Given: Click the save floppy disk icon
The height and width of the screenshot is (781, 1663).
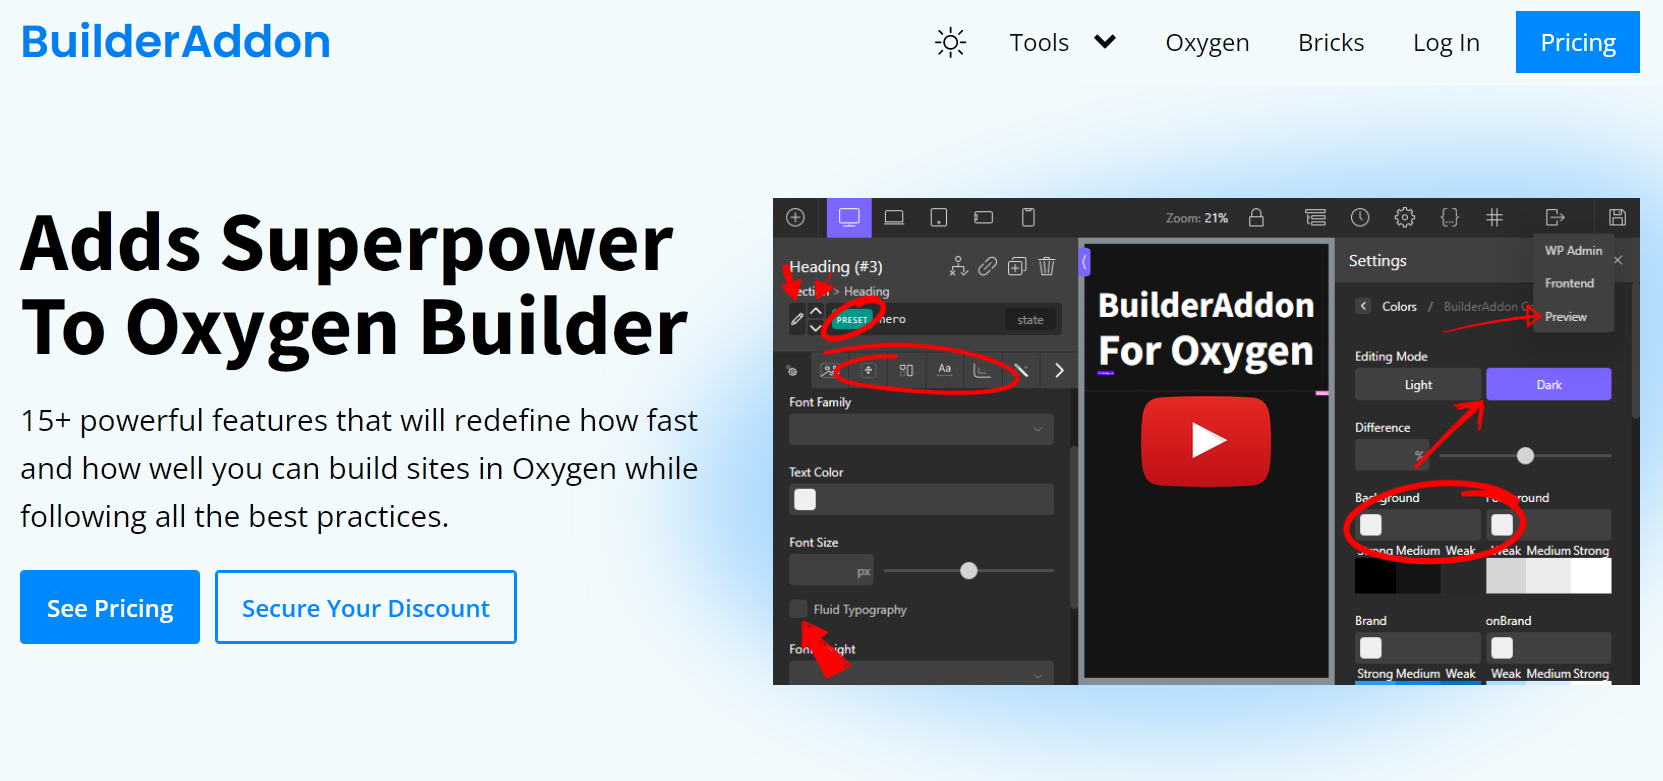Looking at the screenshot, I should pos(1617,217).
